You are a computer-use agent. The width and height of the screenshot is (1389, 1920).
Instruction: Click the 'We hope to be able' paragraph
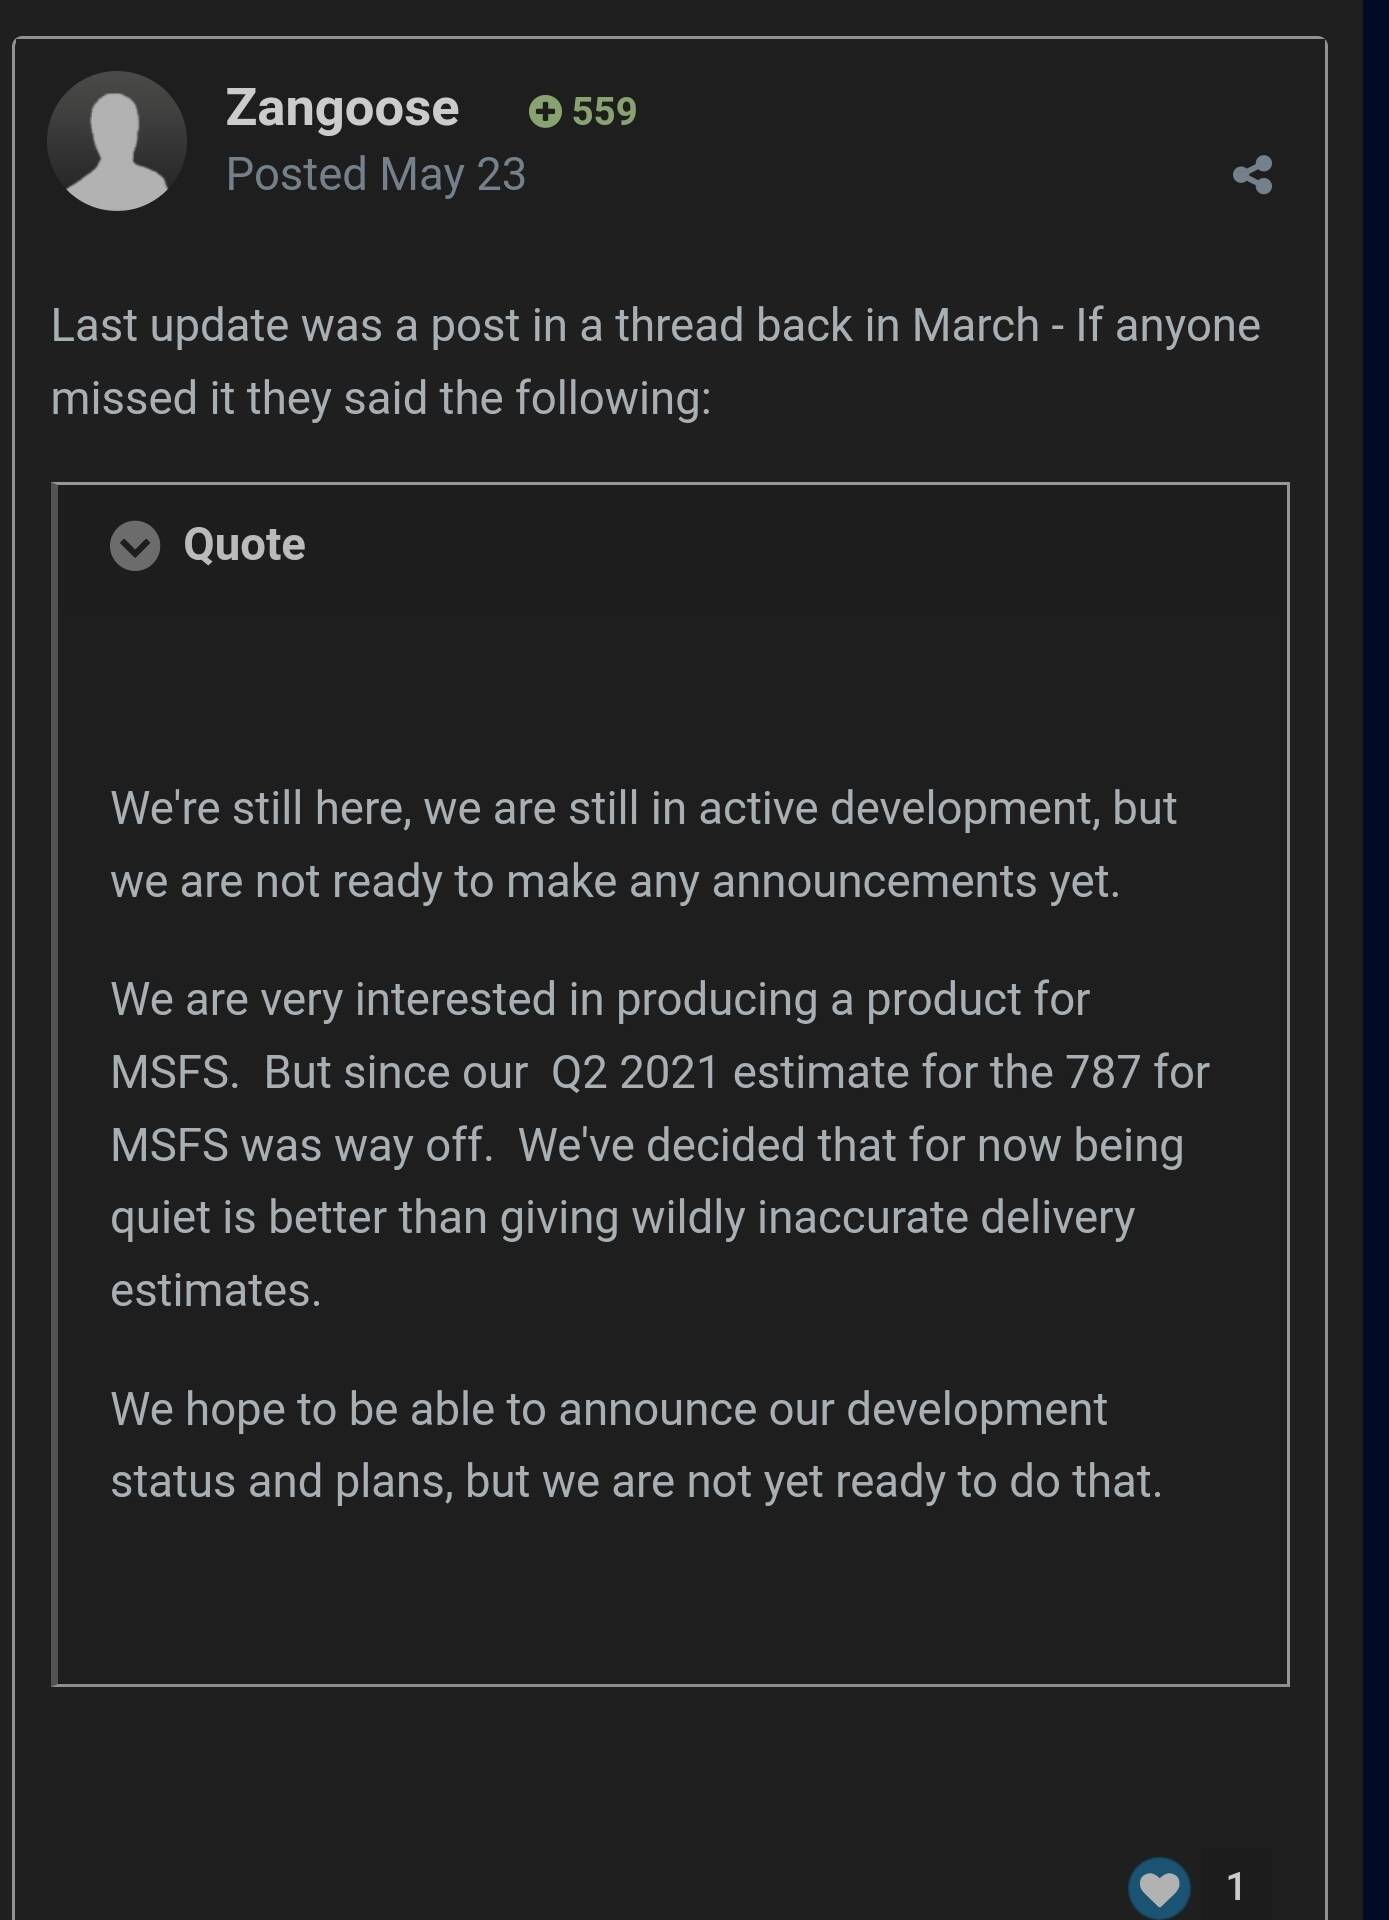[636, 1445]
